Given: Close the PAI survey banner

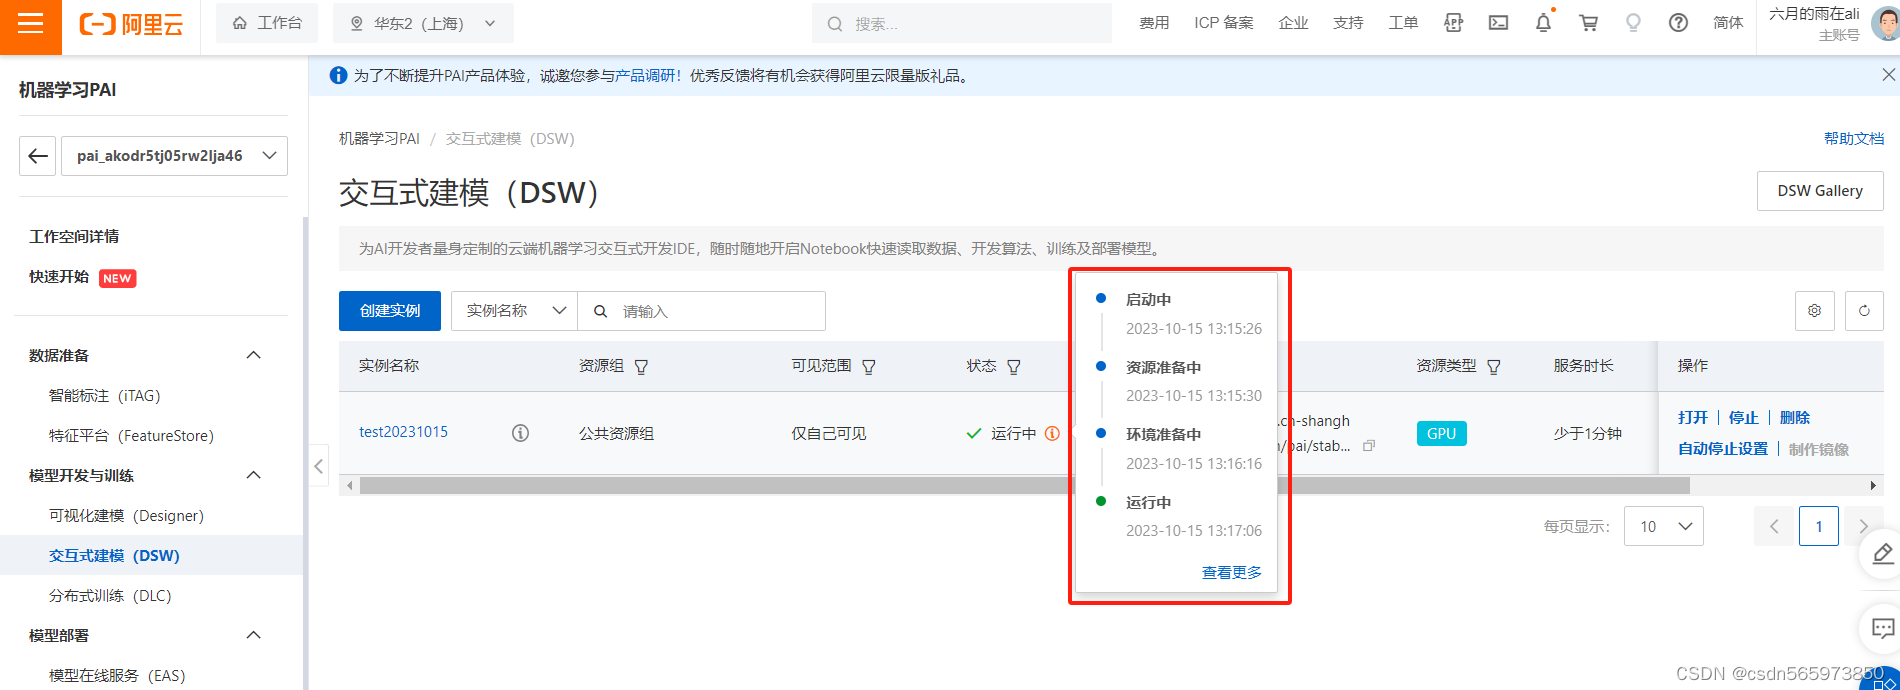Looking at the screenshot, I should [x=1888, y=75].
